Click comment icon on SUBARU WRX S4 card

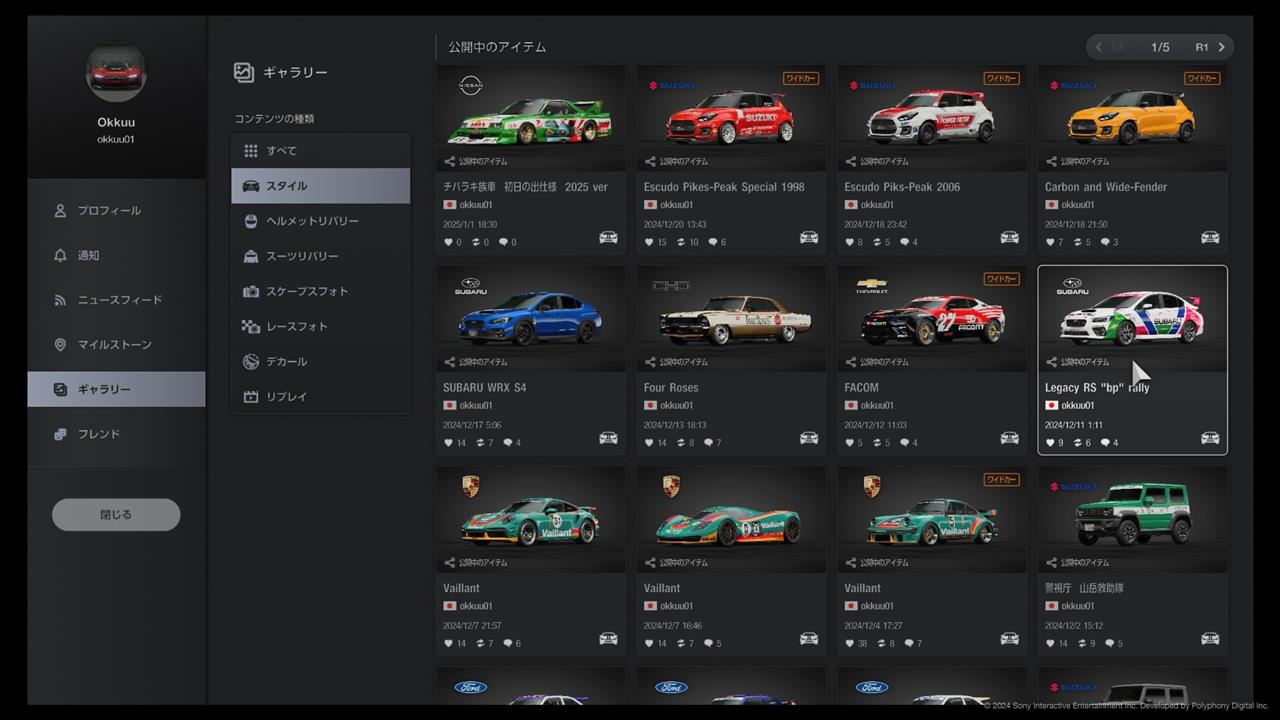506,443
